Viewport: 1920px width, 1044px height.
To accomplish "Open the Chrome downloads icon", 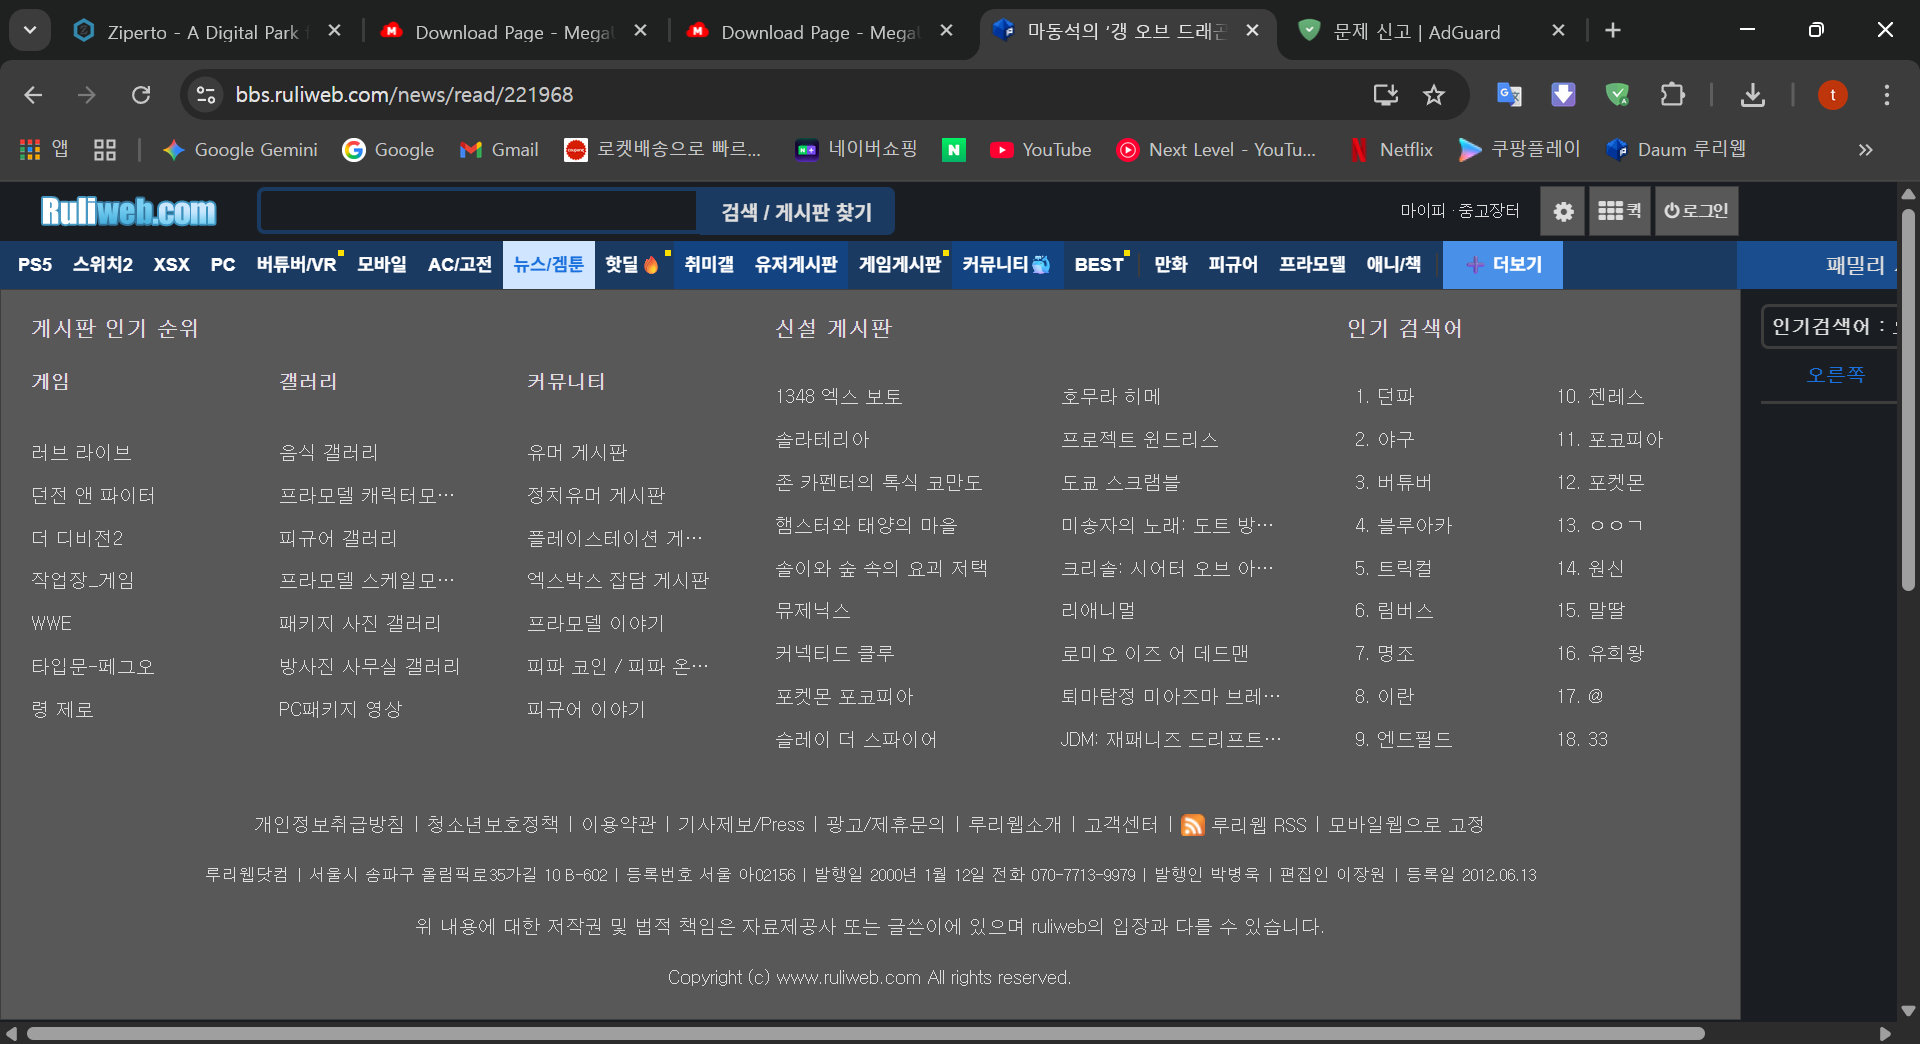I will pos(1752,95).
